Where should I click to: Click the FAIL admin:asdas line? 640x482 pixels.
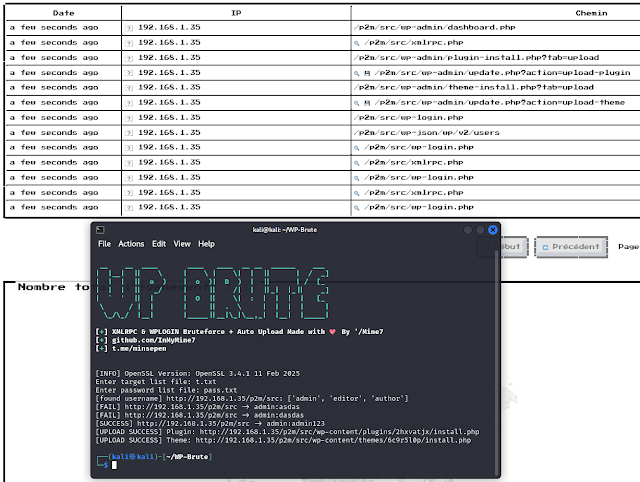pos(198,407)
